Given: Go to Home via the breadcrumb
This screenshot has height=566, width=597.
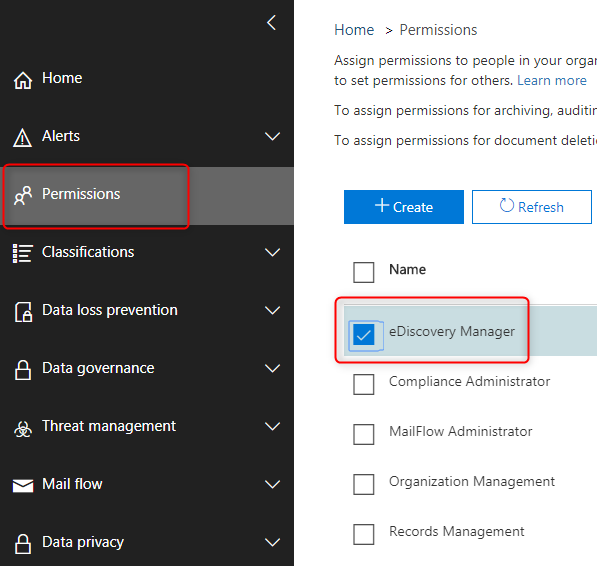Looking at the screenshot, I should pyautogui.click(x=354, y=30).
